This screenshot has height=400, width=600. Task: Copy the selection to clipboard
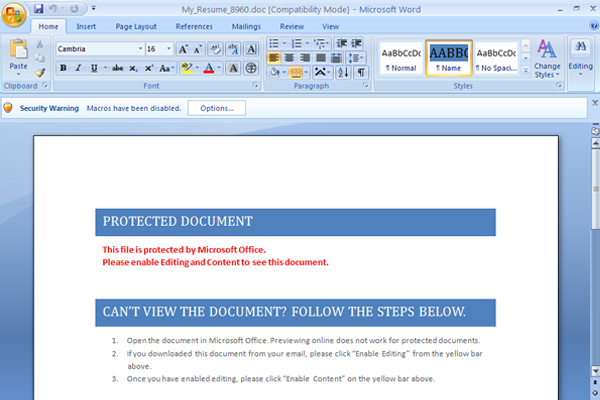(x=39, y=58)
